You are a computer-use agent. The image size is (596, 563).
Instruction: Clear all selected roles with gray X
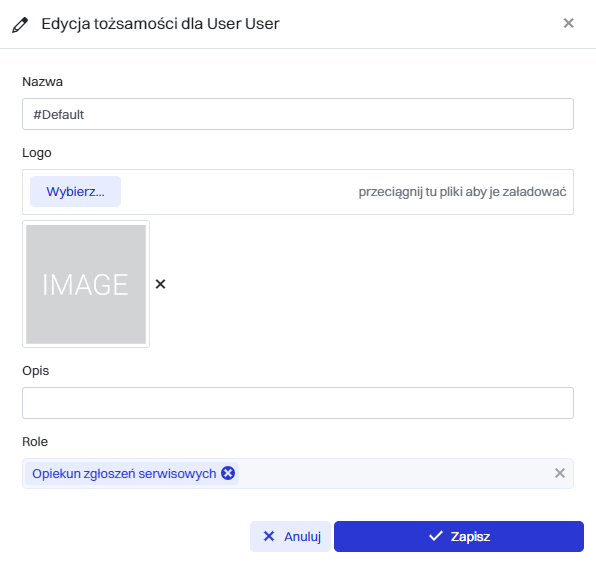point(560,473)
